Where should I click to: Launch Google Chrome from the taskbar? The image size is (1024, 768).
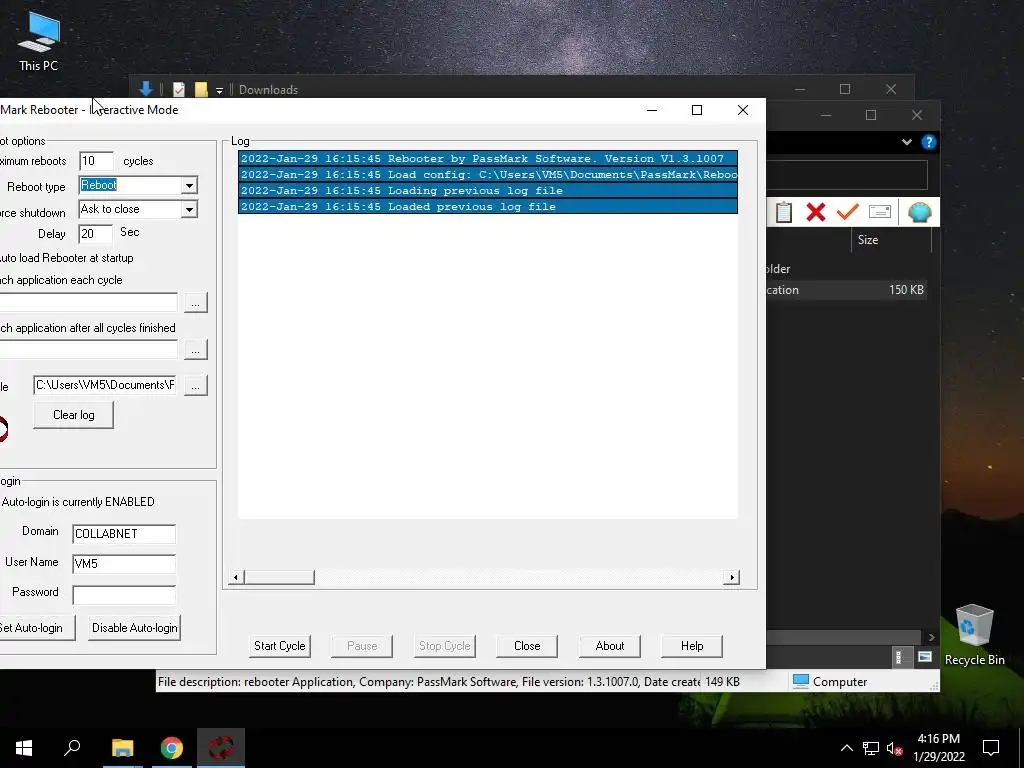(x=171, y=748)
